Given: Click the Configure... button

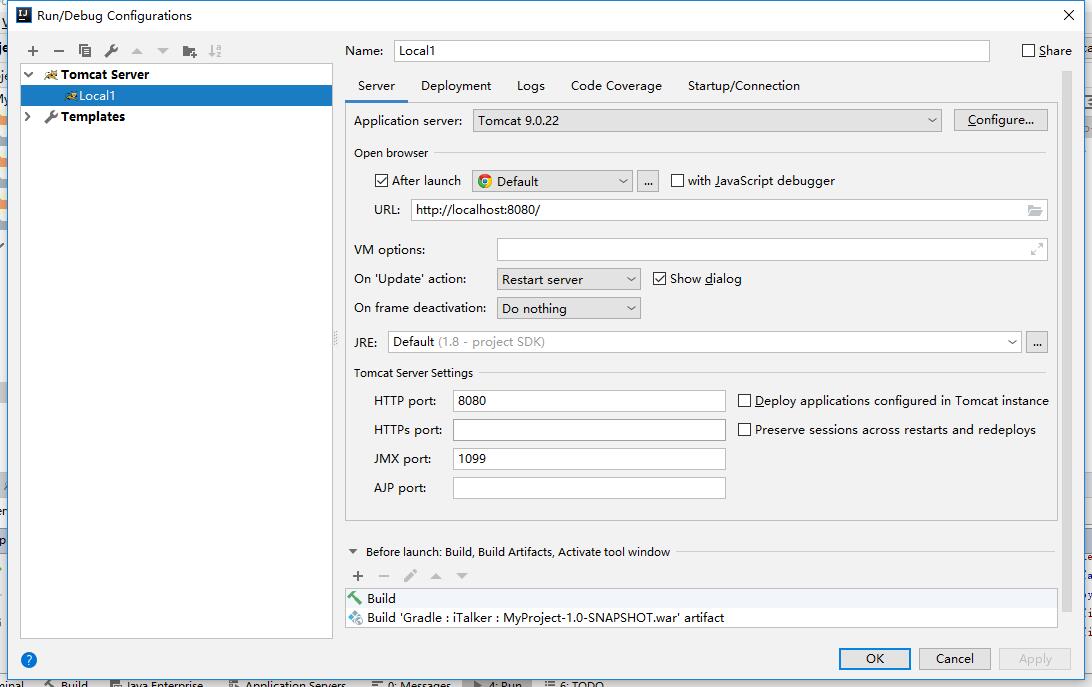Looking at the screenshot, I should point(1000,120).
